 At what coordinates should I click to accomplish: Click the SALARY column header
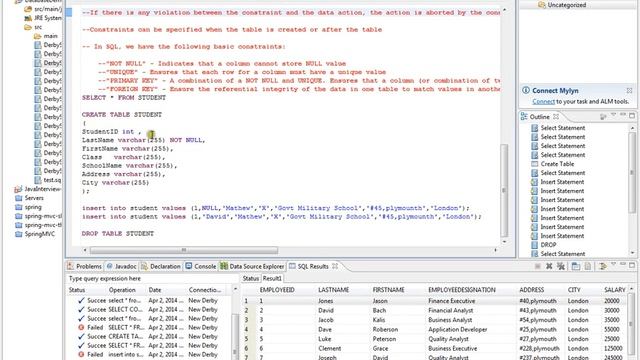pyautogui.click(x=614, y=289)
